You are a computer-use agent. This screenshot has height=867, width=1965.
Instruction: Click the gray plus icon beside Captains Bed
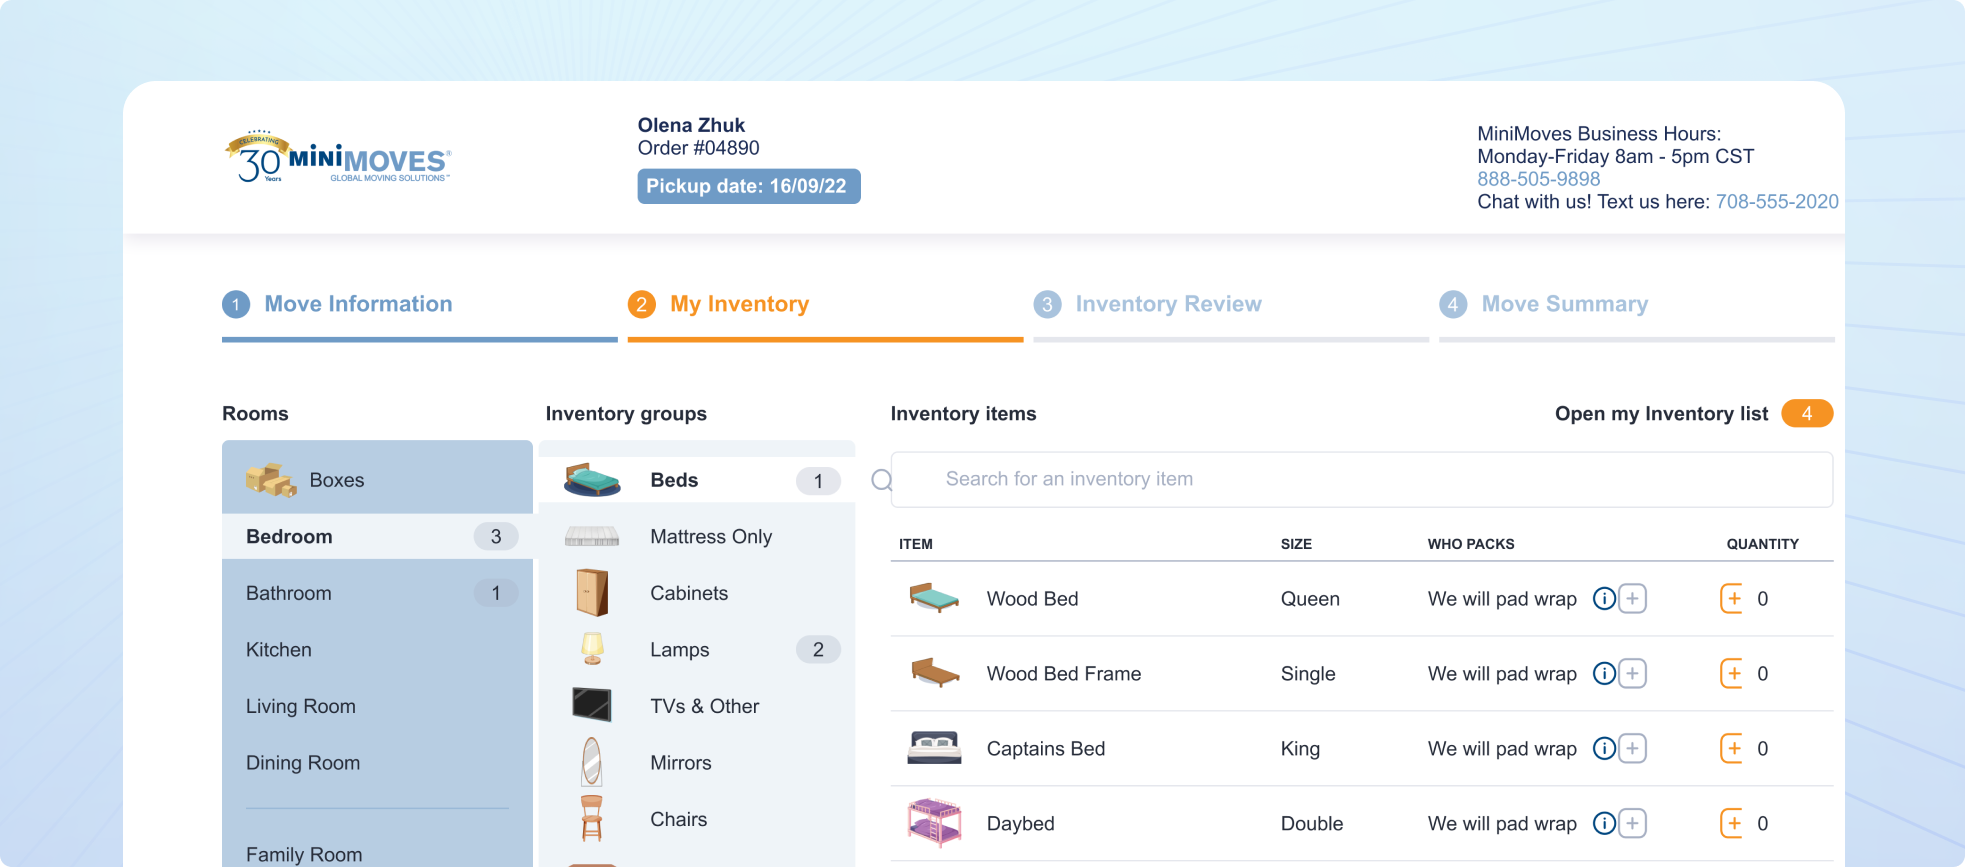[1632, 749]
